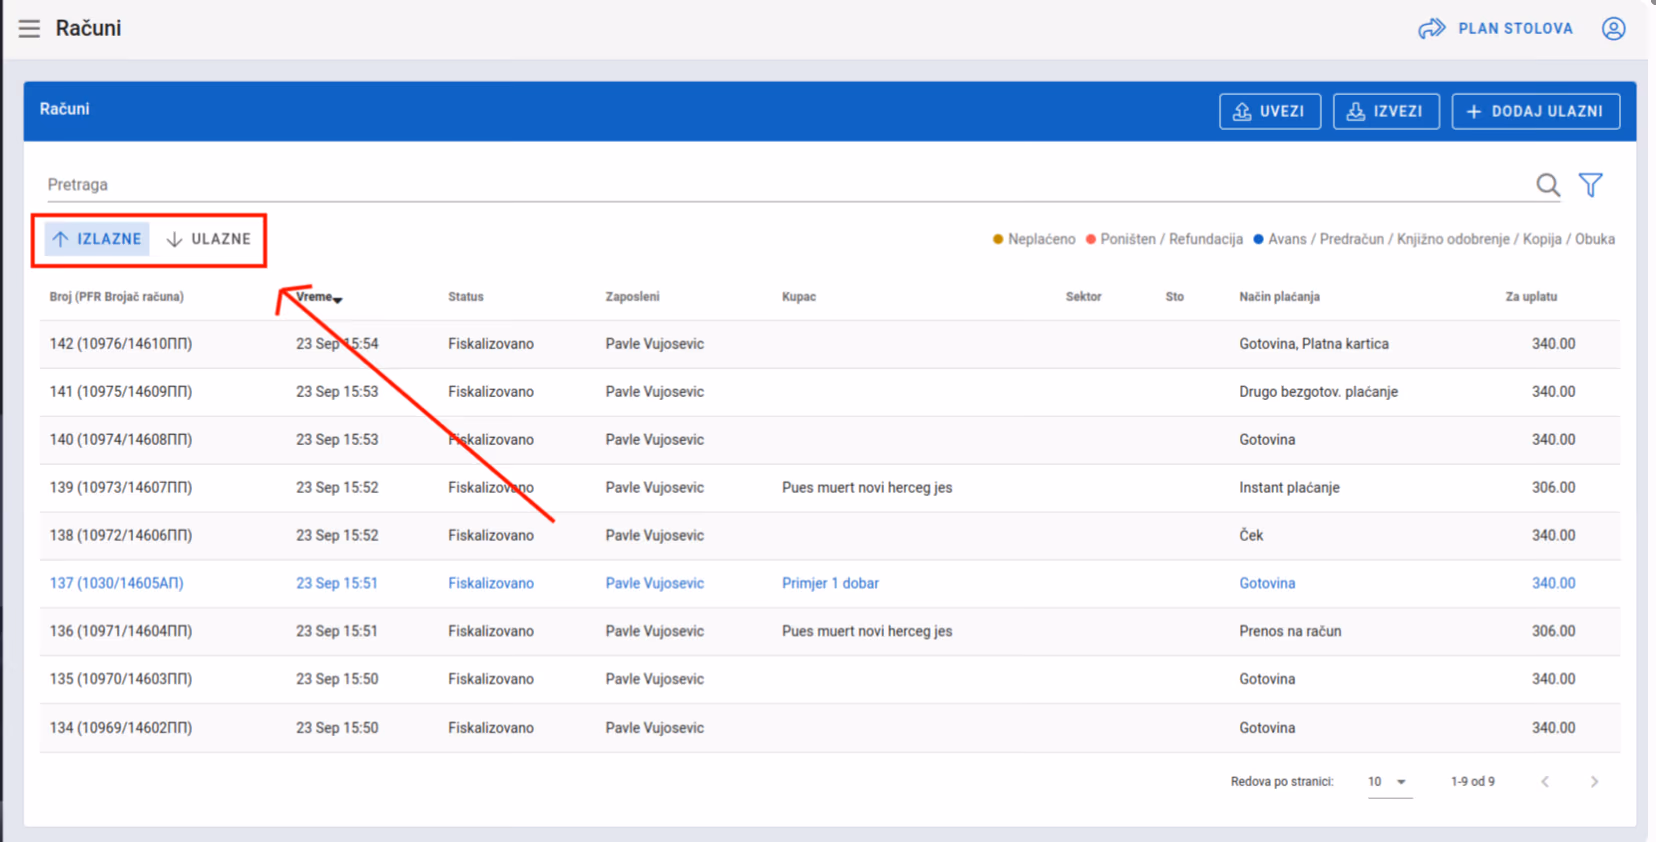Click the 306.00 amount in row 139

pyautogui.click(x=1553, y=488)
